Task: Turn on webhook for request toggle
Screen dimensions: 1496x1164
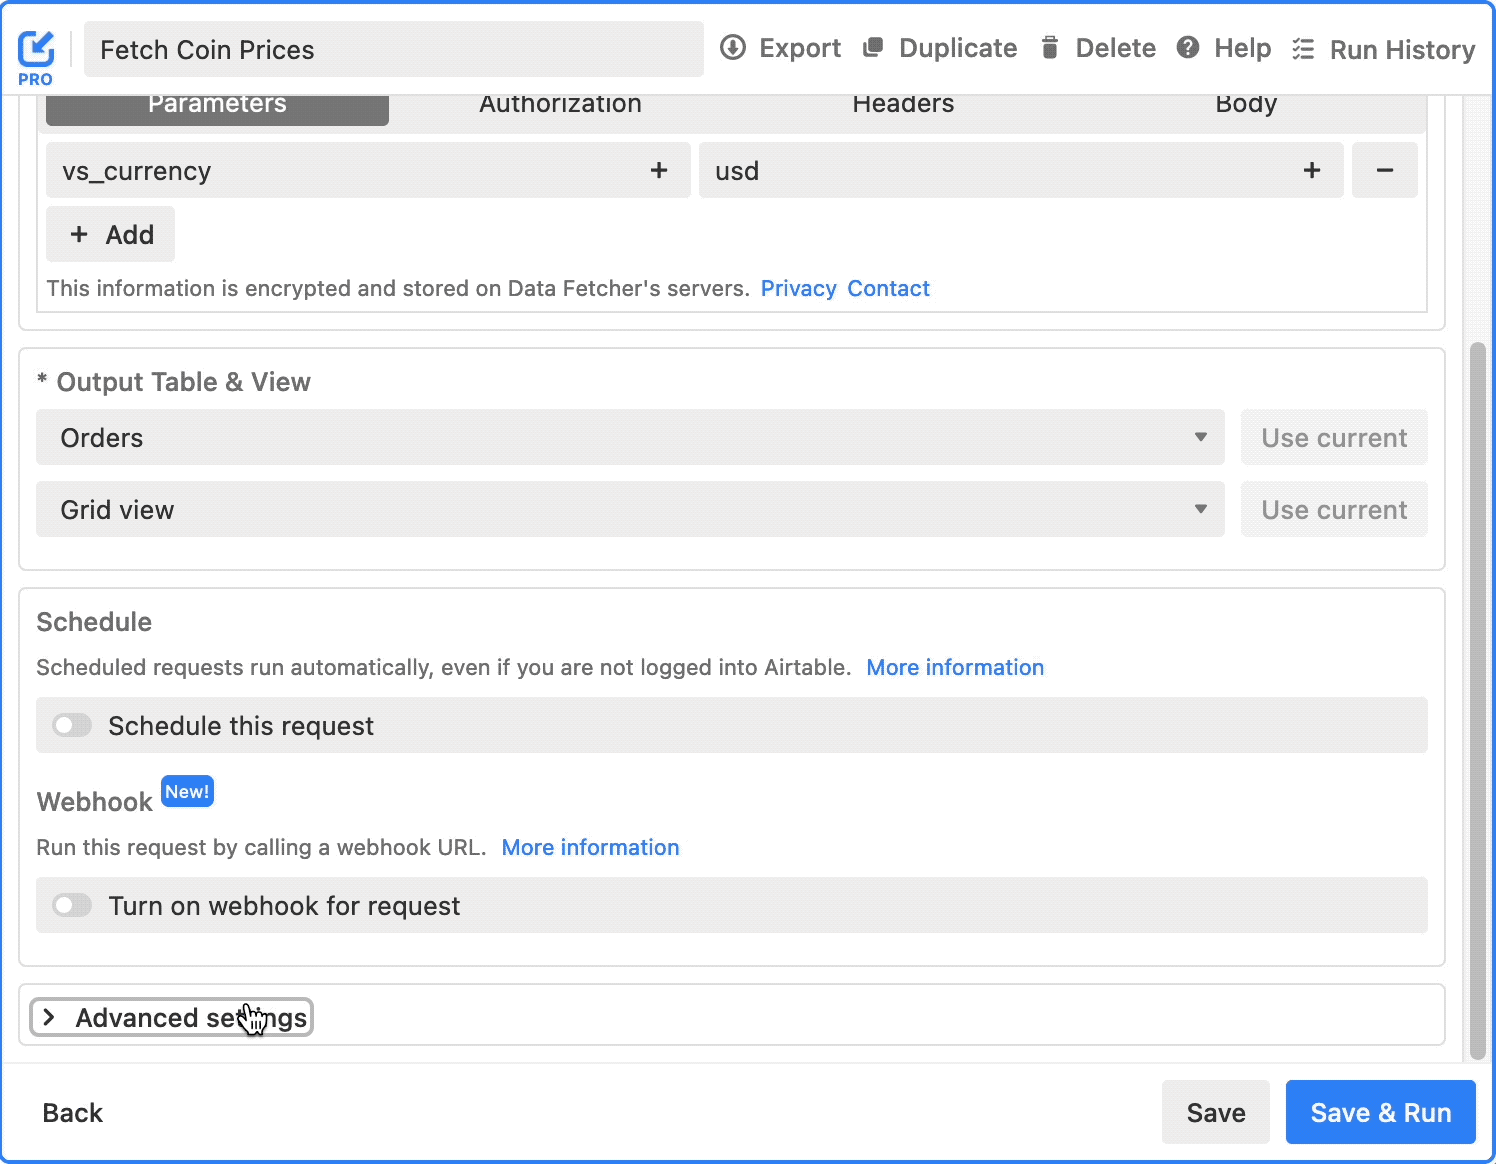Action: [72, 905]
